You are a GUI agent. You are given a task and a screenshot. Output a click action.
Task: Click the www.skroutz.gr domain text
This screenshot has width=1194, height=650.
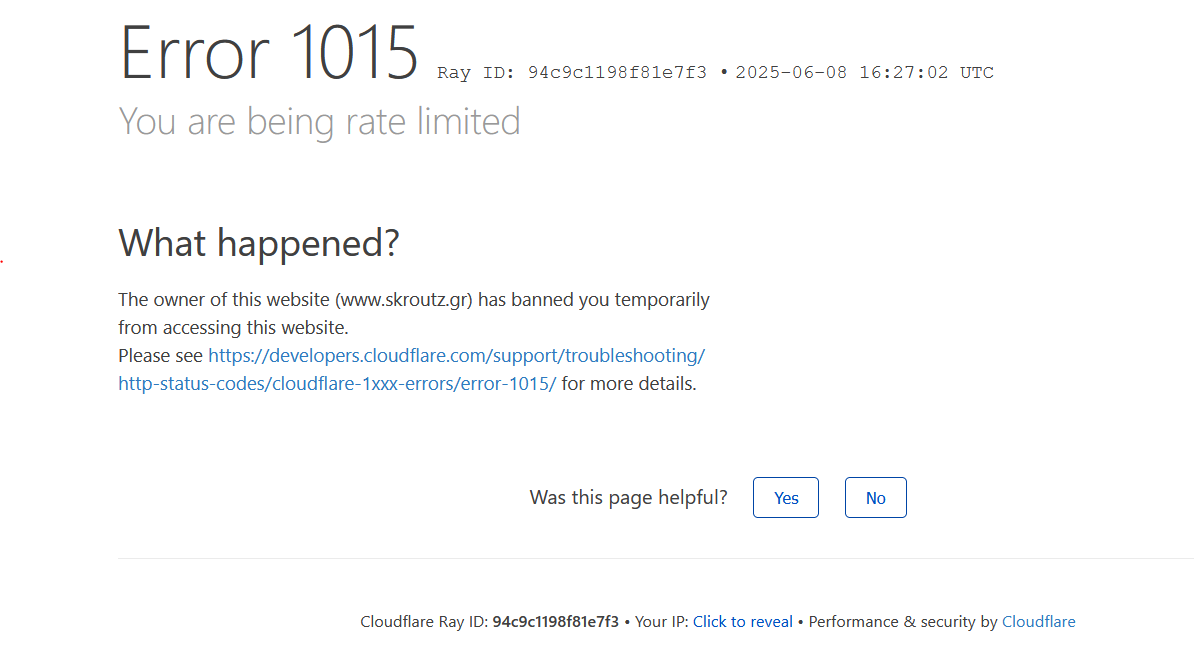pos(406,300)
